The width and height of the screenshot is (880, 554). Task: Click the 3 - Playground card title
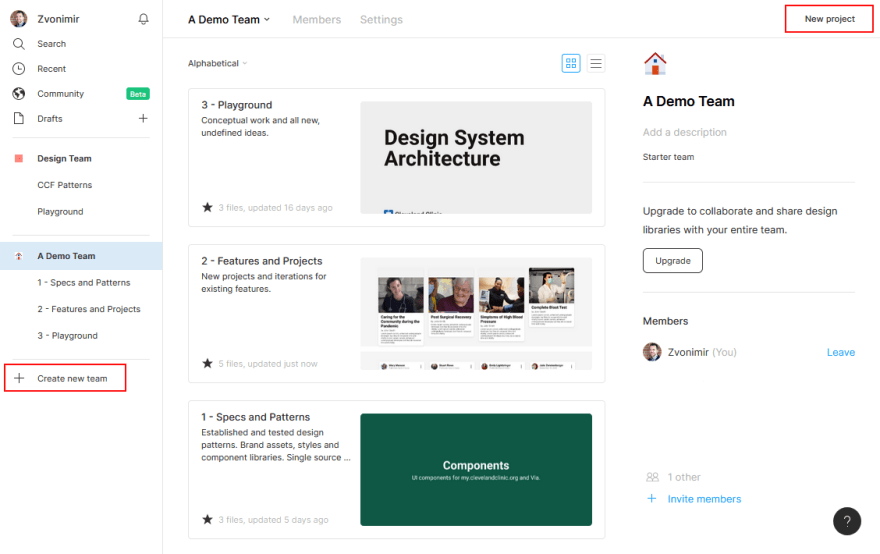[237, 105]
